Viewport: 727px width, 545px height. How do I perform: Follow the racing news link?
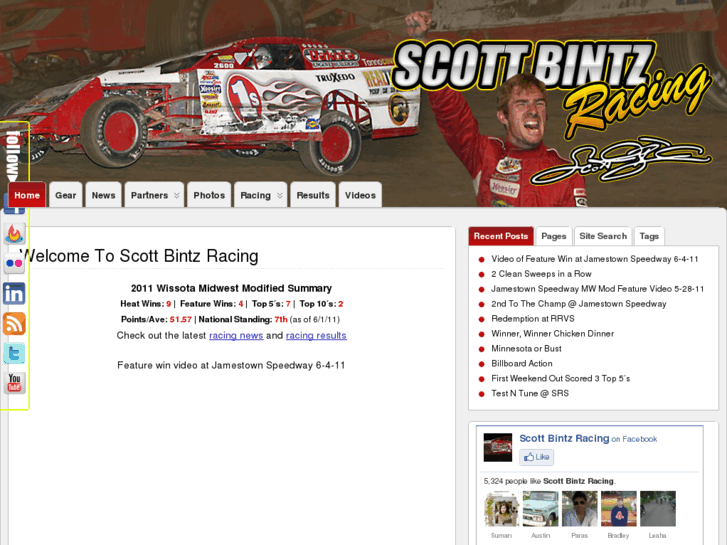click(236, 335)
